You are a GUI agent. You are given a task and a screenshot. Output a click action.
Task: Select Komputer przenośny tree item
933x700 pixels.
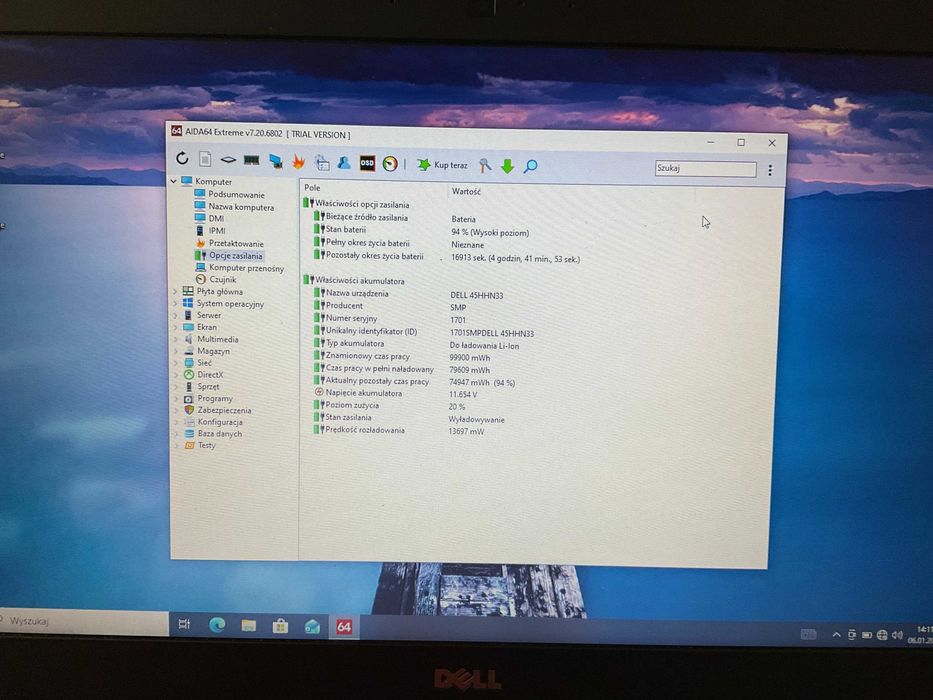(246, 268)
